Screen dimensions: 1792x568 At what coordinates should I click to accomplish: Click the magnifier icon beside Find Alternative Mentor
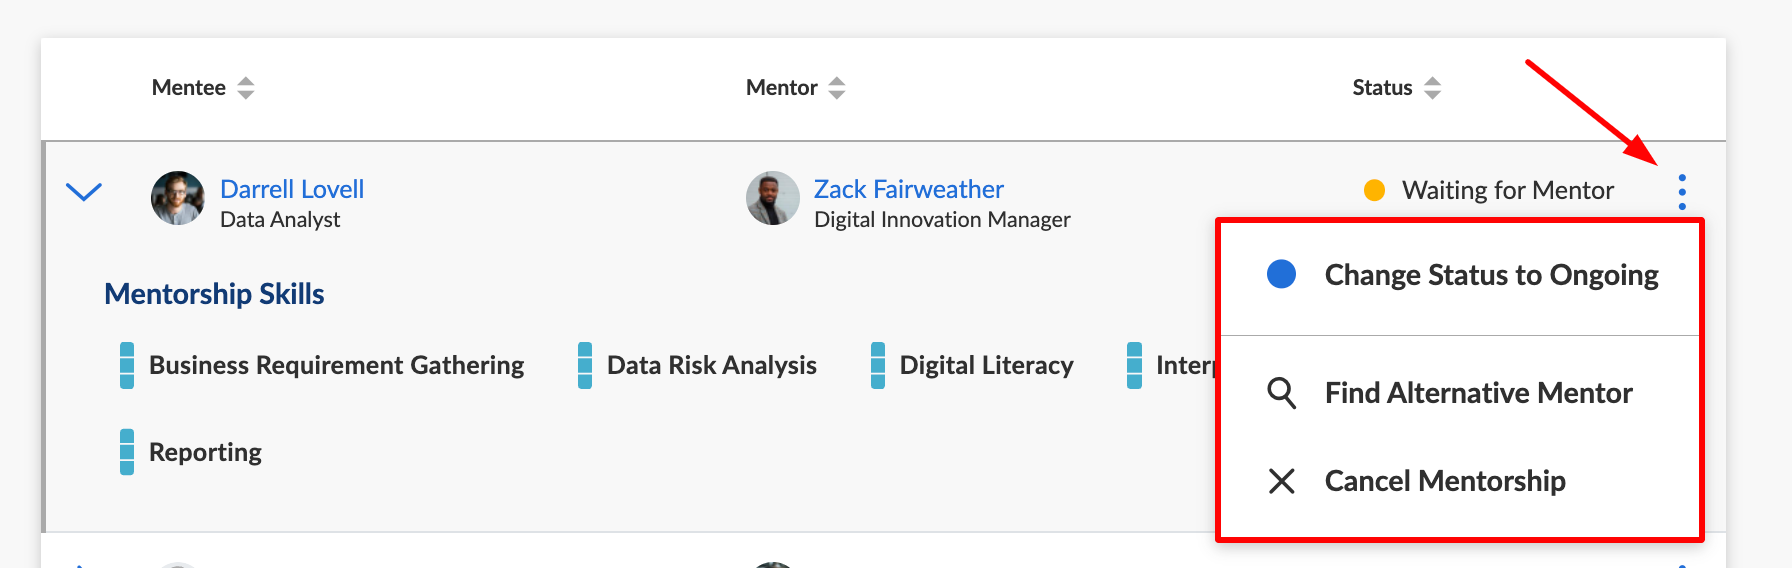tap(1281, 393)
